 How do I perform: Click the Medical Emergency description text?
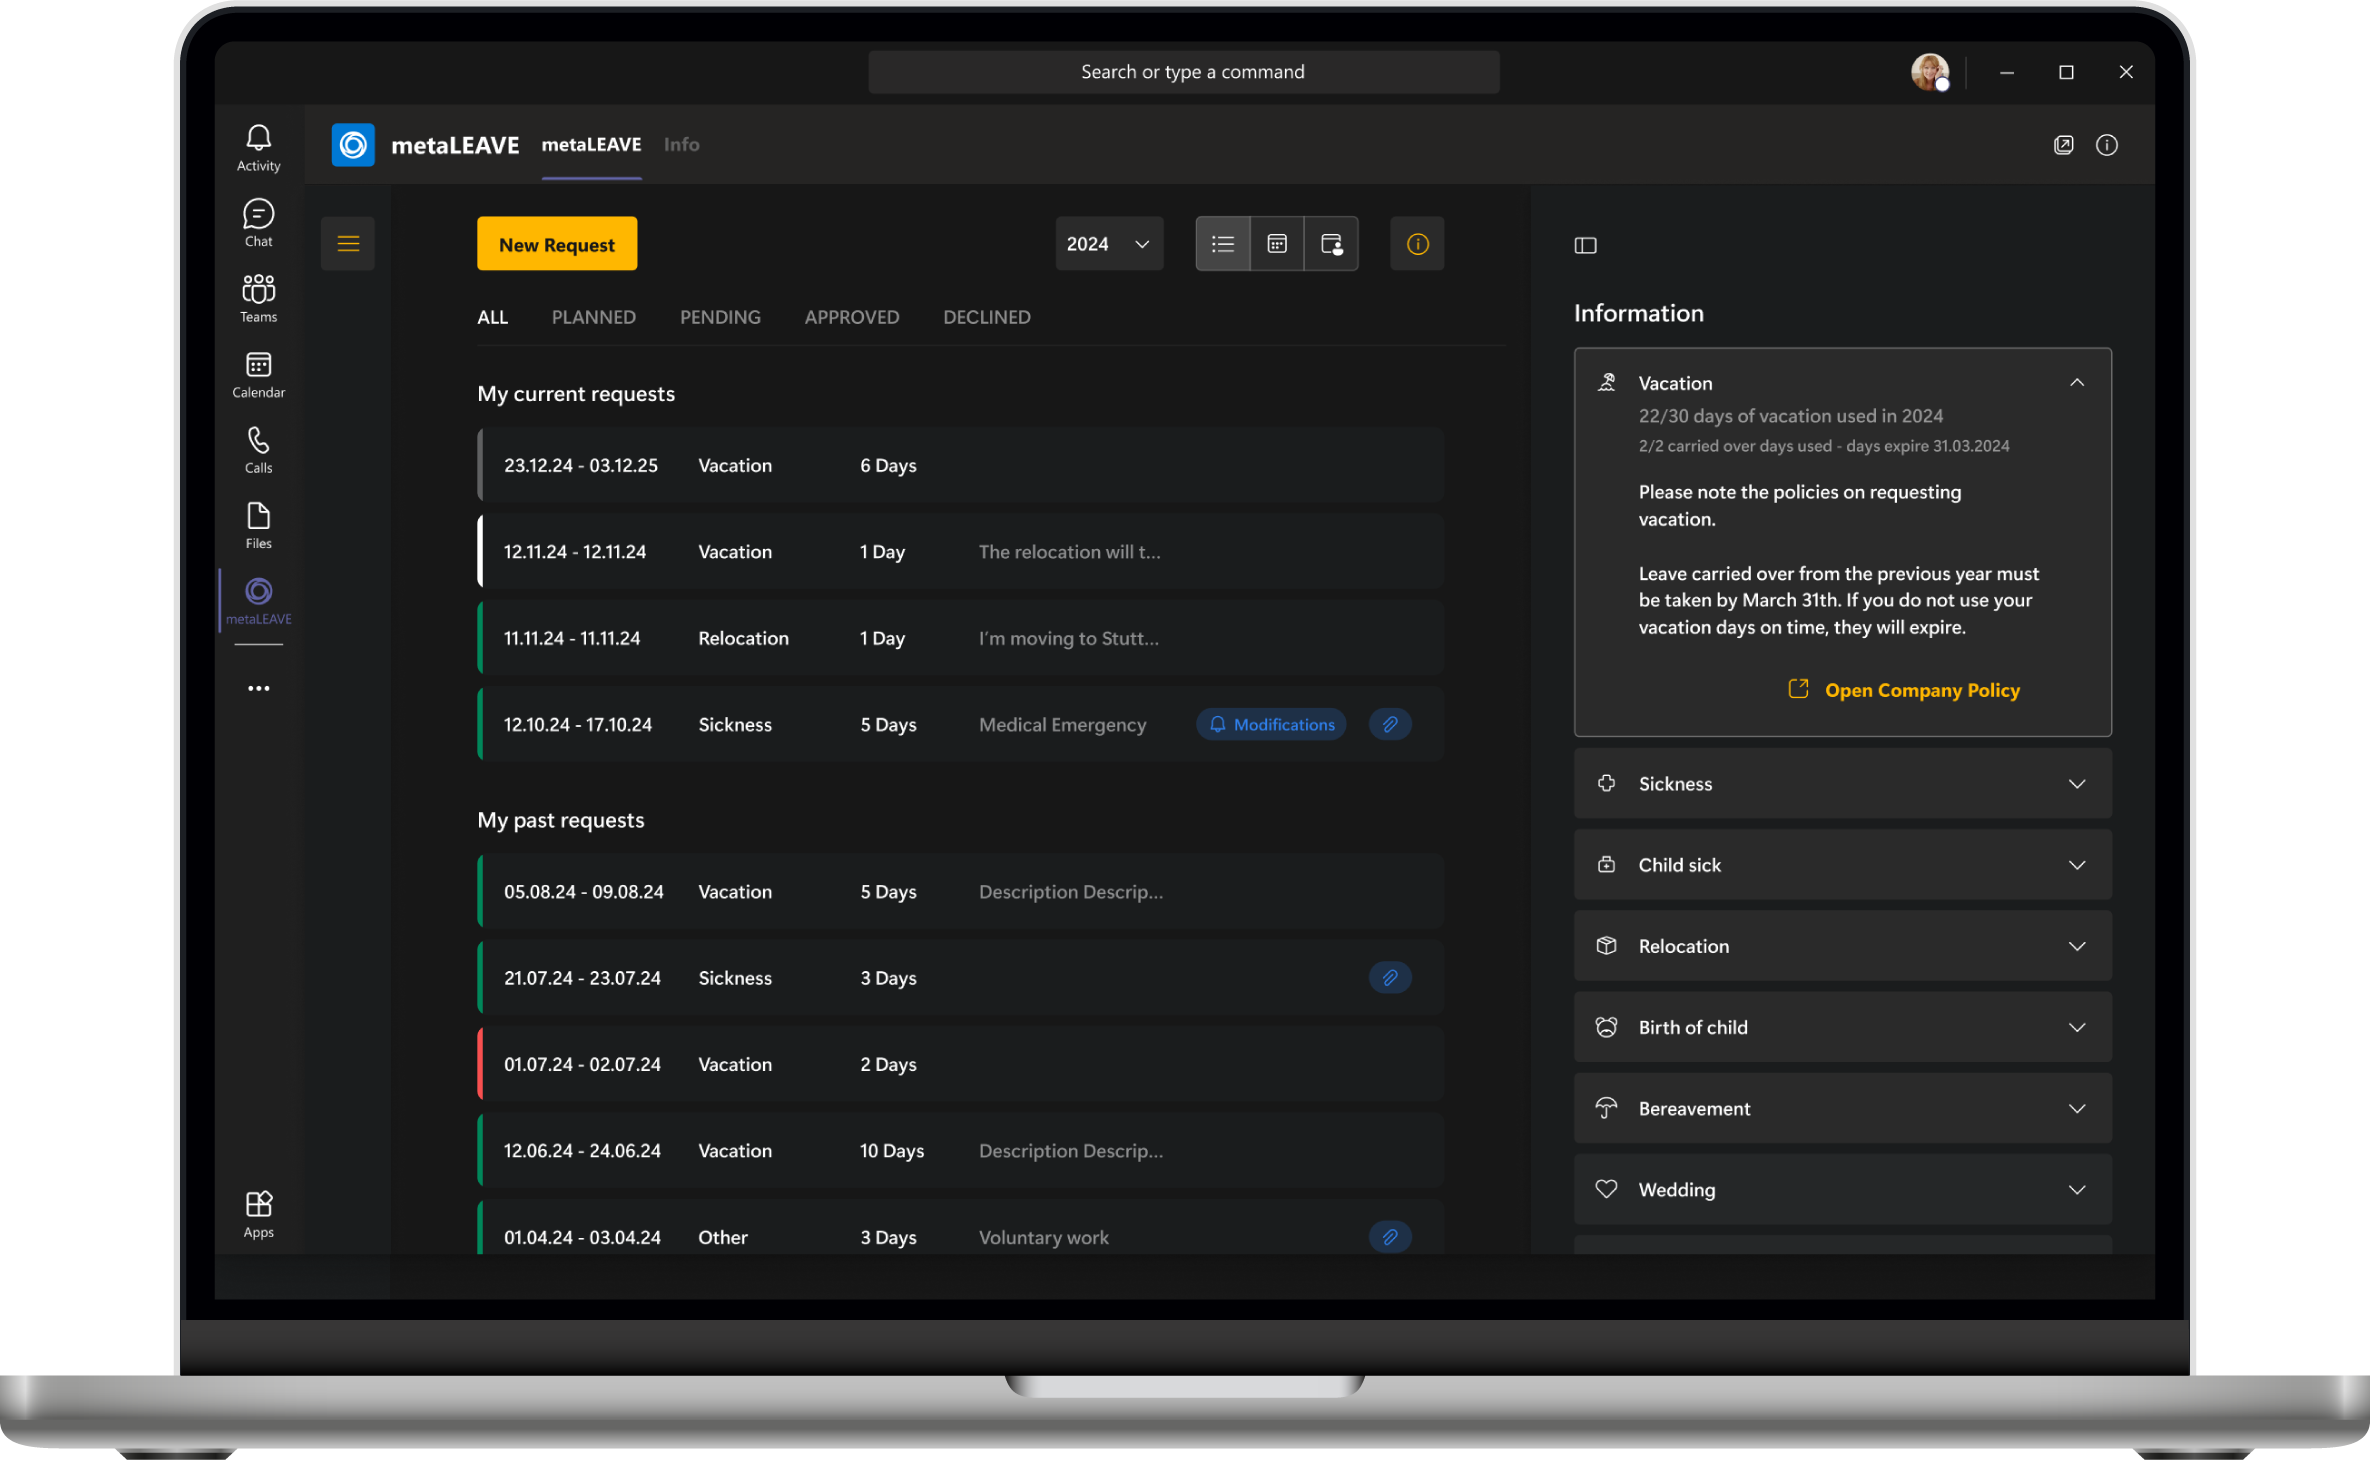point(1062,724)
